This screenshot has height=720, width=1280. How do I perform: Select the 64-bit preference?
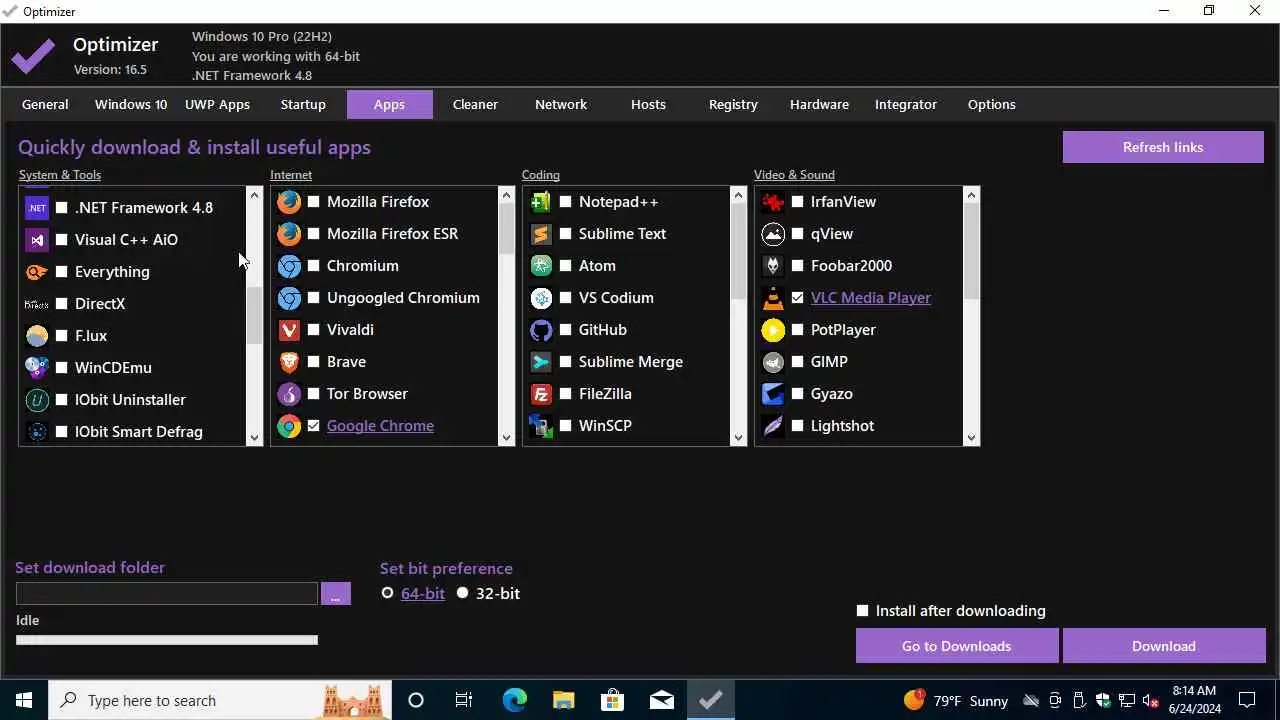[x=387, y=593]
